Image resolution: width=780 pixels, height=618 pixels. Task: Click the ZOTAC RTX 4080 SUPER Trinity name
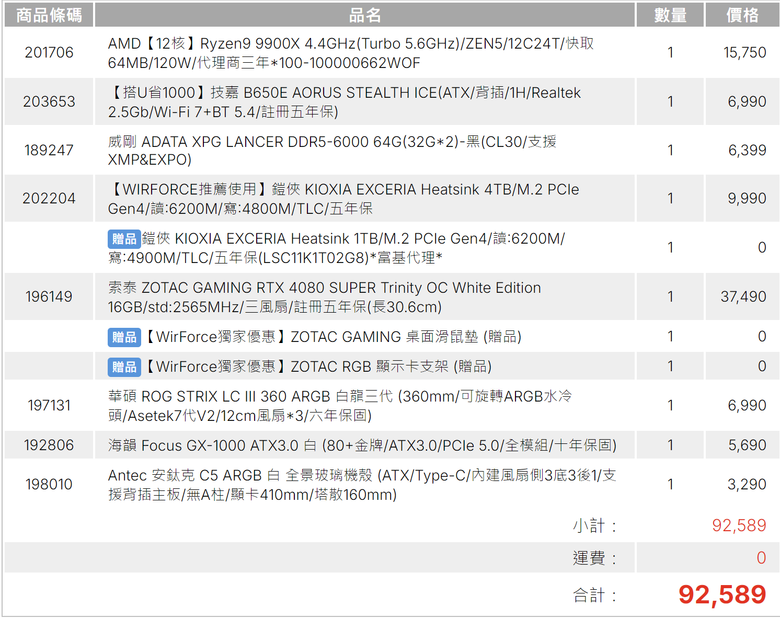(x=324, y=297)
